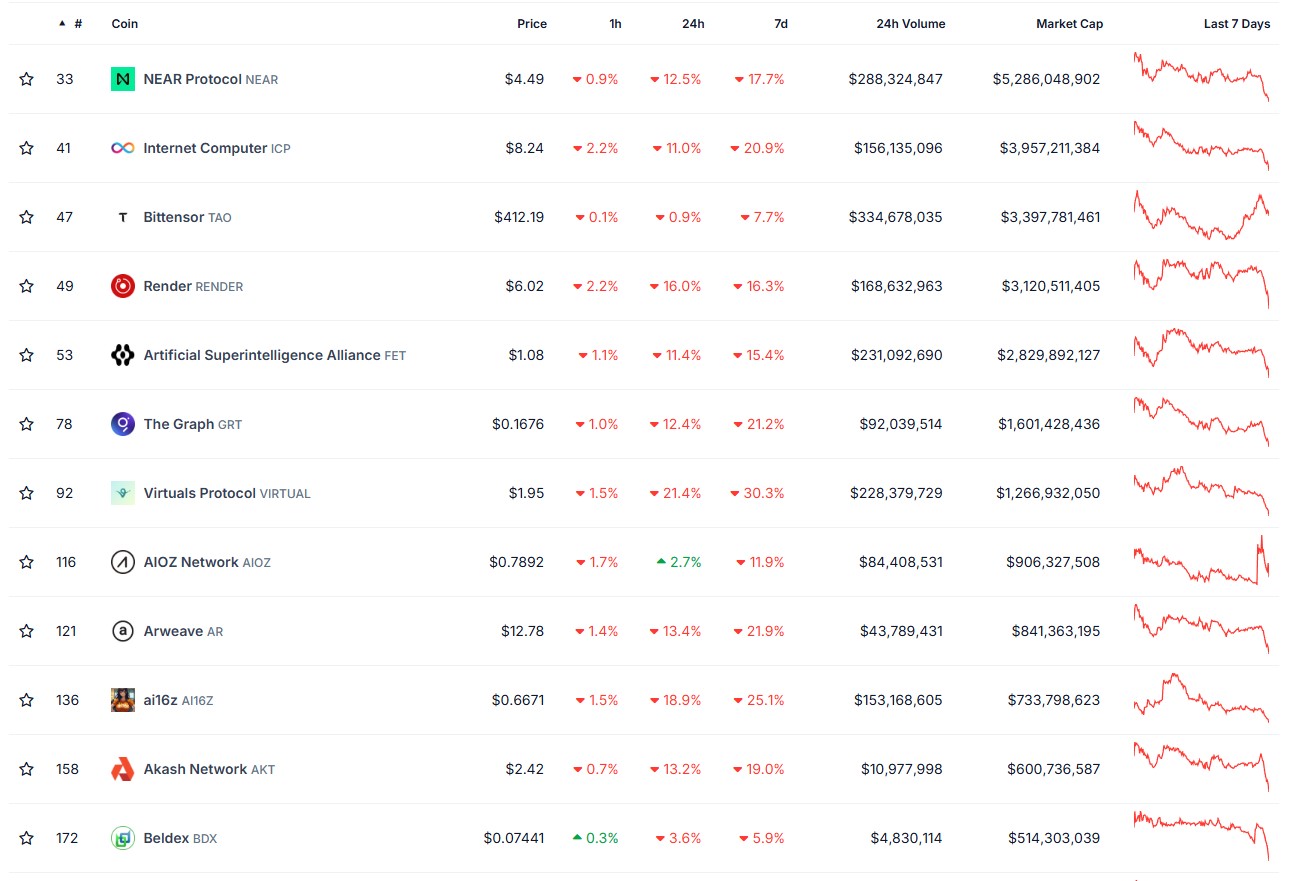Screen dimensions: 1305x881
Task: Star the Beldex coin row
Action: click(x=27, y=838)
